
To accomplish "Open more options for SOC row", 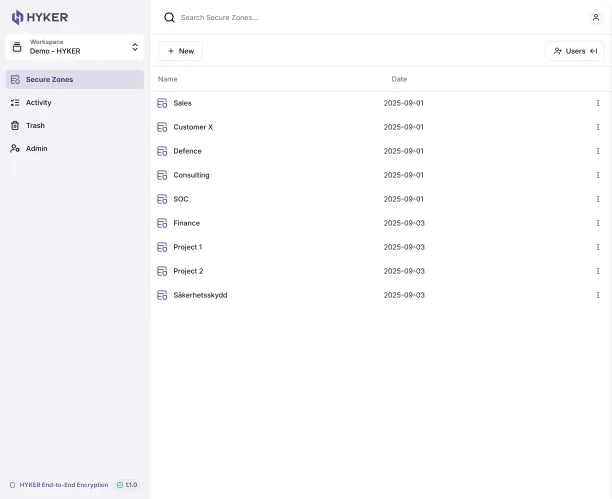I will pos(598,199).
